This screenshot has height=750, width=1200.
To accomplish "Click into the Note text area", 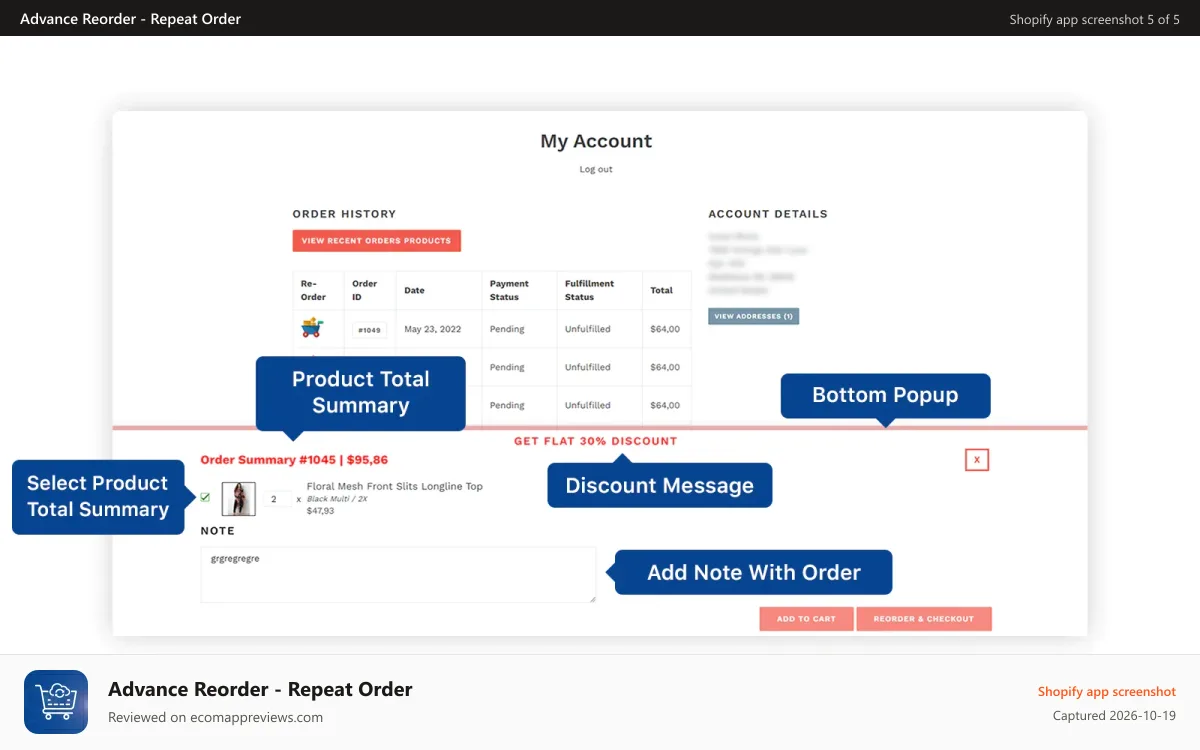I will tap(398, 575).
